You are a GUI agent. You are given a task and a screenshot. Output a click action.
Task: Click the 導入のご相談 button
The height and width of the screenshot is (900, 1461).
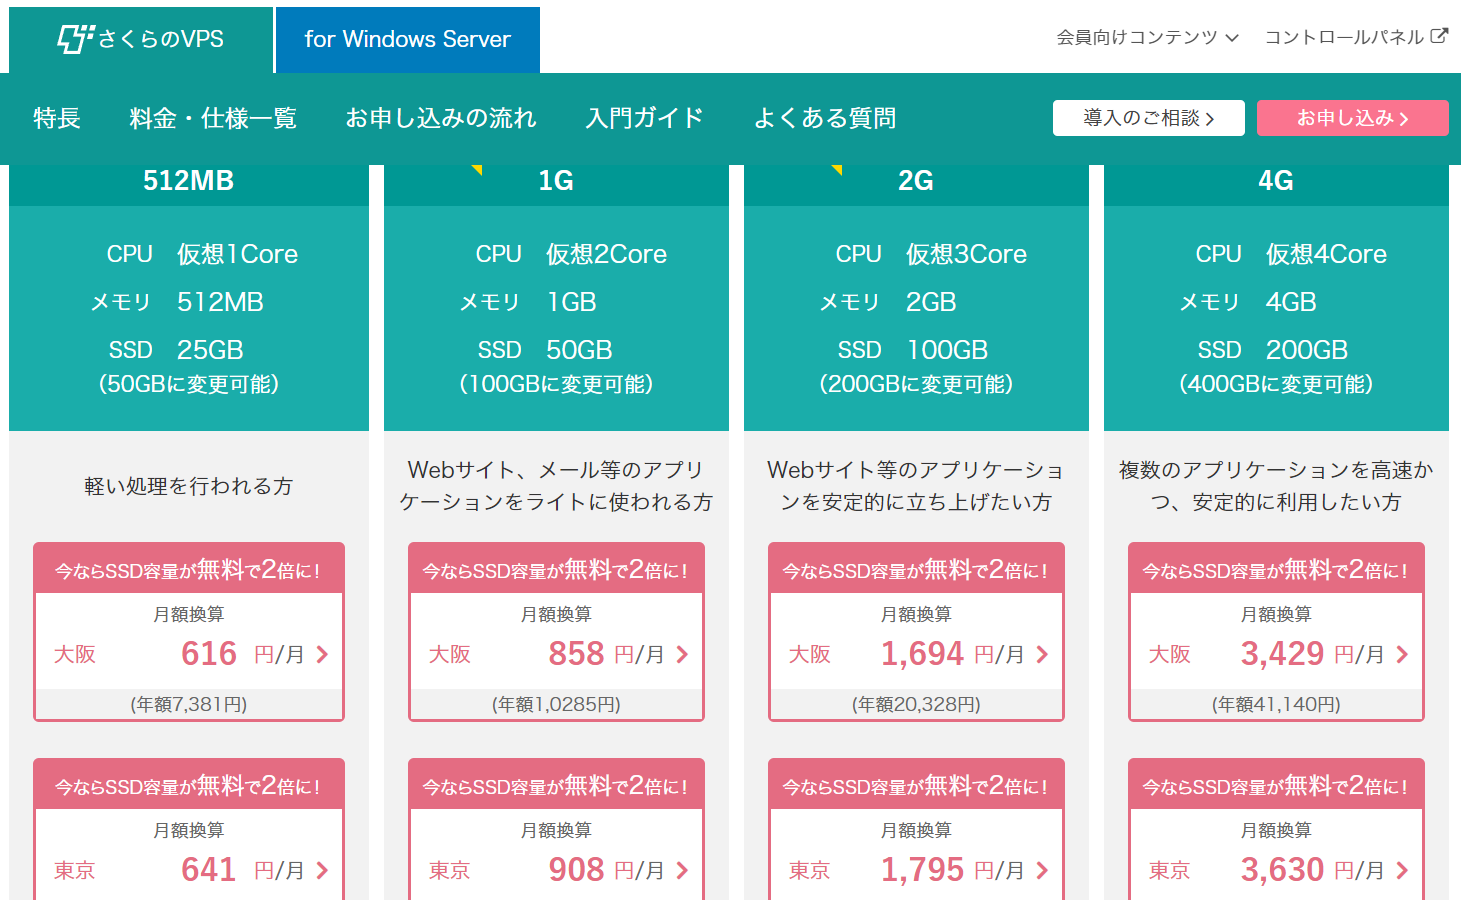1148,118
